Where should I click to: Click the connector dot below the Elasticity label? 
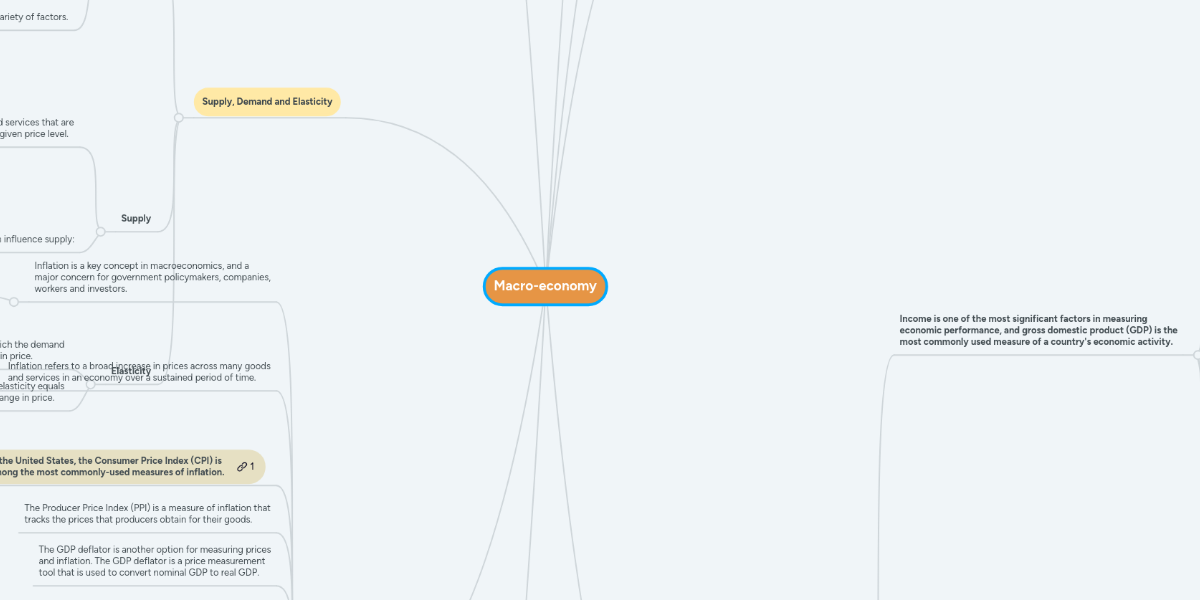tap(89, 385)
